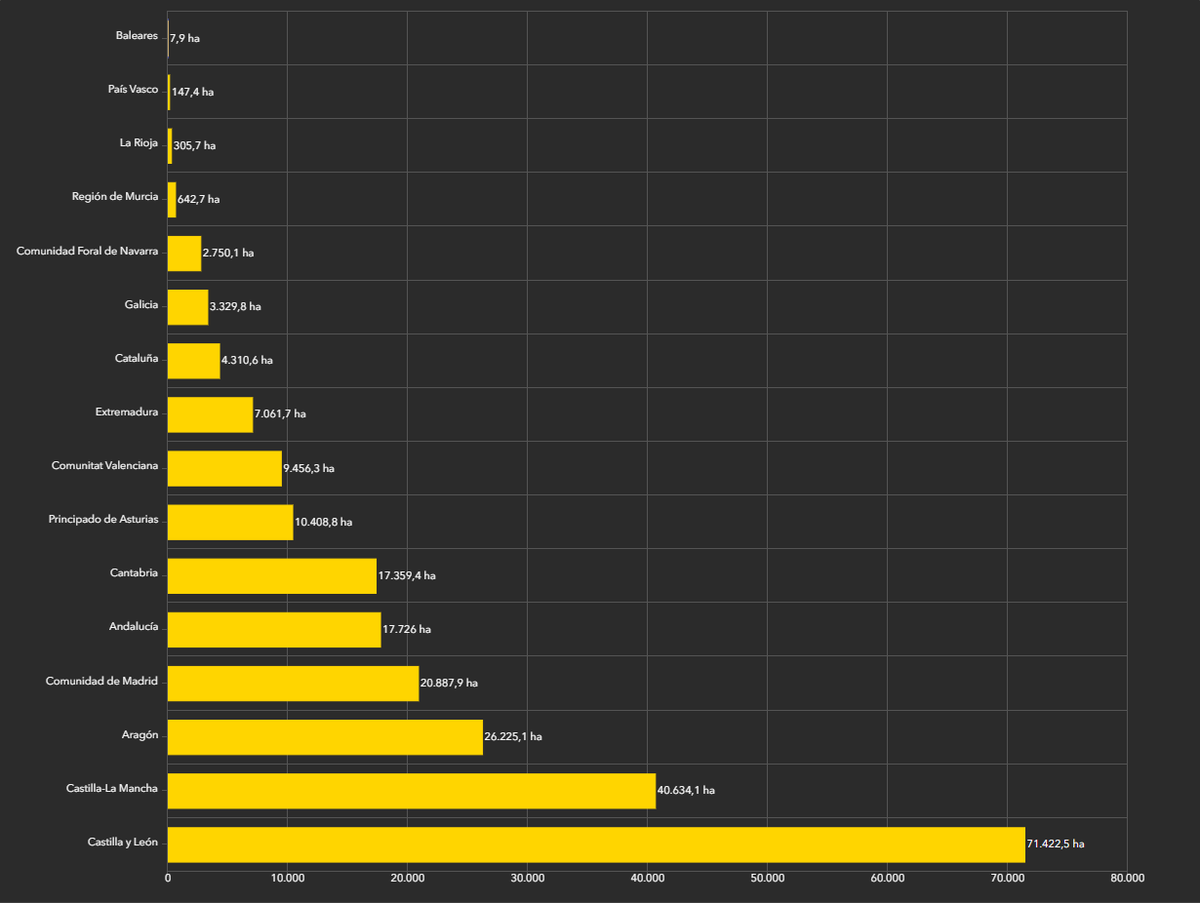The image size is (1200, 903).
Task: Click the Región de Murcia axis label
Action: point(115,197)
